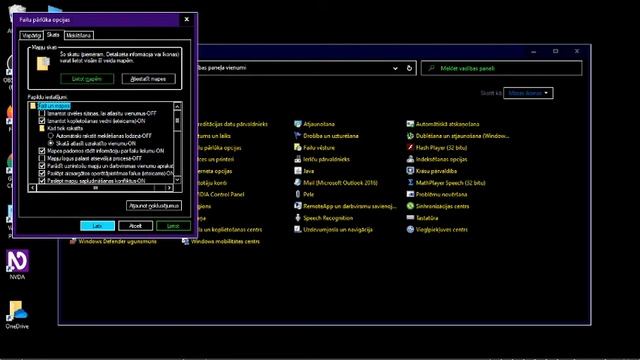Image resolution: width=640 pixels, height=360 pixels.
Task: Refresh the Control Panel address bar
Action: (x=409, y=68)
